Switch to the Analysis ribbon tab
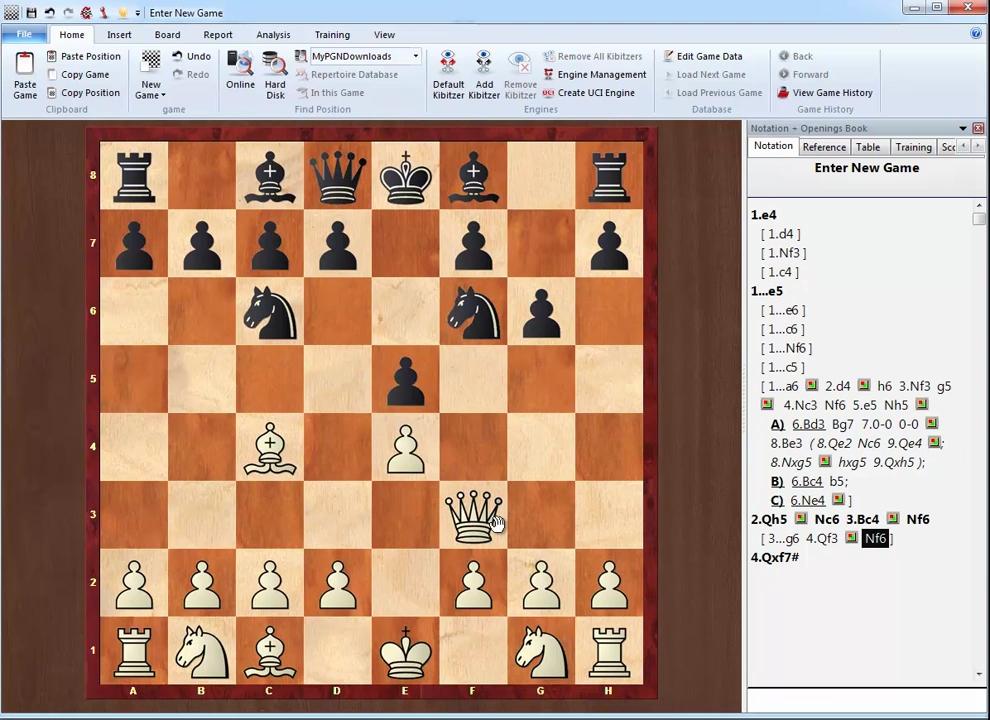This screenshot has height=720, width=990. coord(273,35)
